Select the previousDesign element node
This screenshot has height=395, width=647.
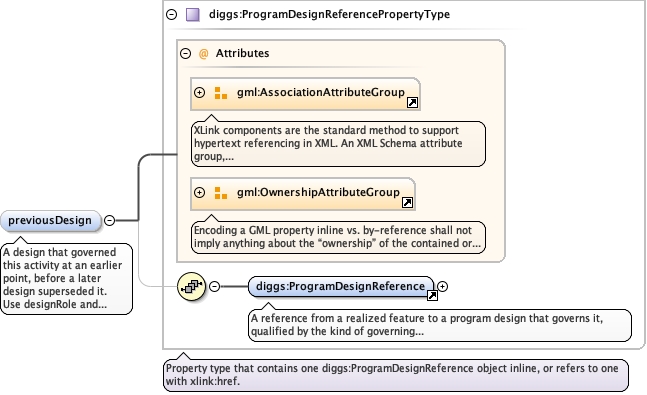pos(50,220)
